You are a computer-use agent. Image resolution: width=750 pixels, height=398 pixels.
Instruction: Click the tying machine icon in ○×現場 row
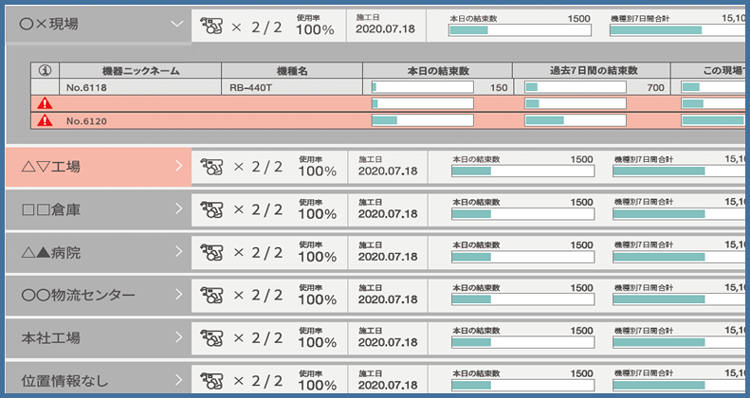(x=211, y=25)
